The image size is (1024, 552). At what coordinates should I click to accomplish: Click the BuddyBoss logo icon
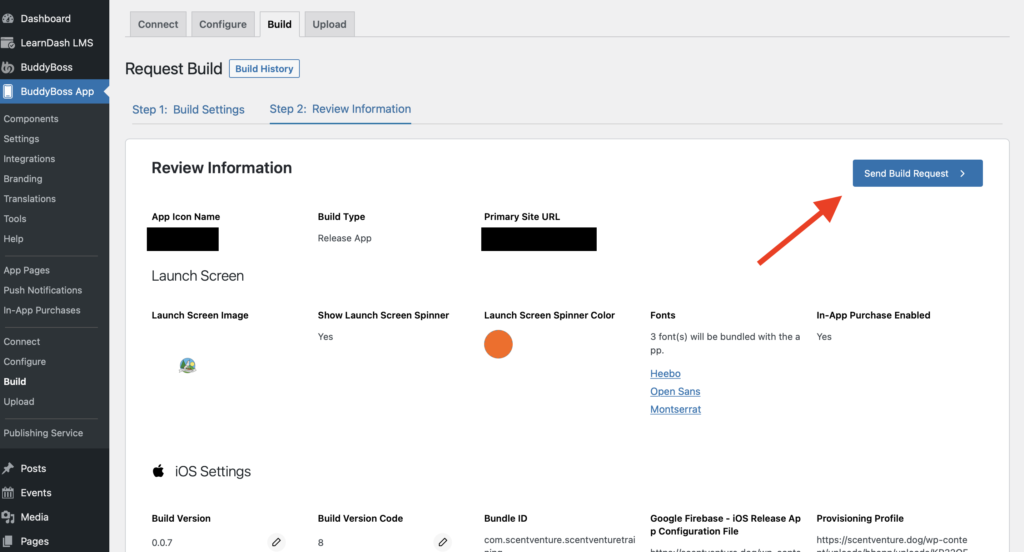click(9, 67)
